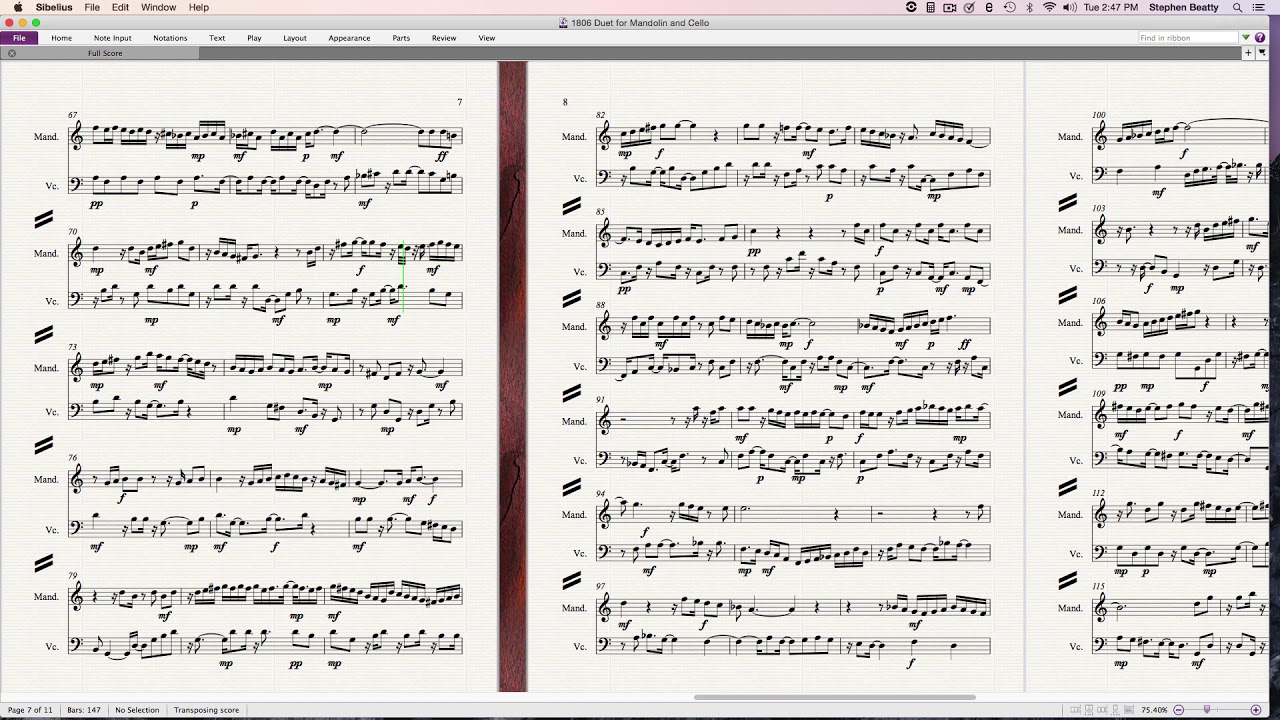Image resolution: width=1280 pixels, height=720 pixels.
Task: Open the Wi-Fi status menu
Action: 1049,7
